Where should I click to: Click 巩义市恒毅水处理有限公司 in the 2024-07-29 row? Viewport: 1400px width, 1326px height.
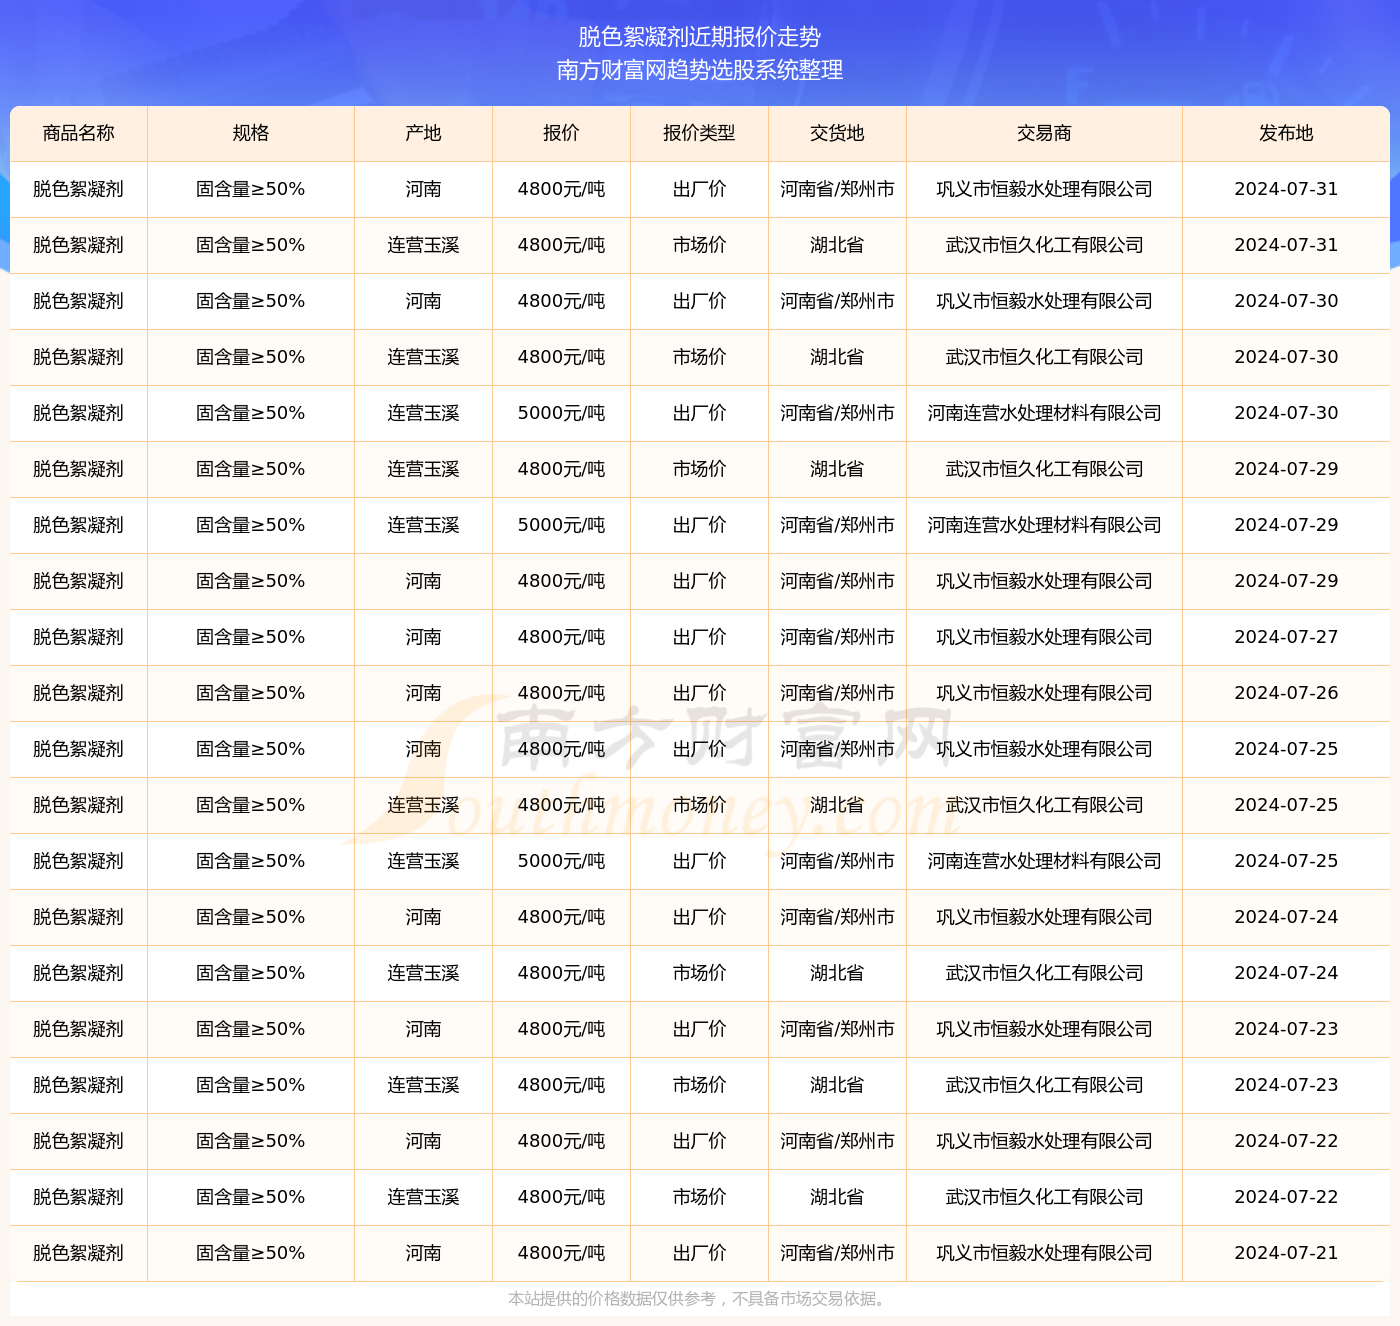(x=1044, y=581)
